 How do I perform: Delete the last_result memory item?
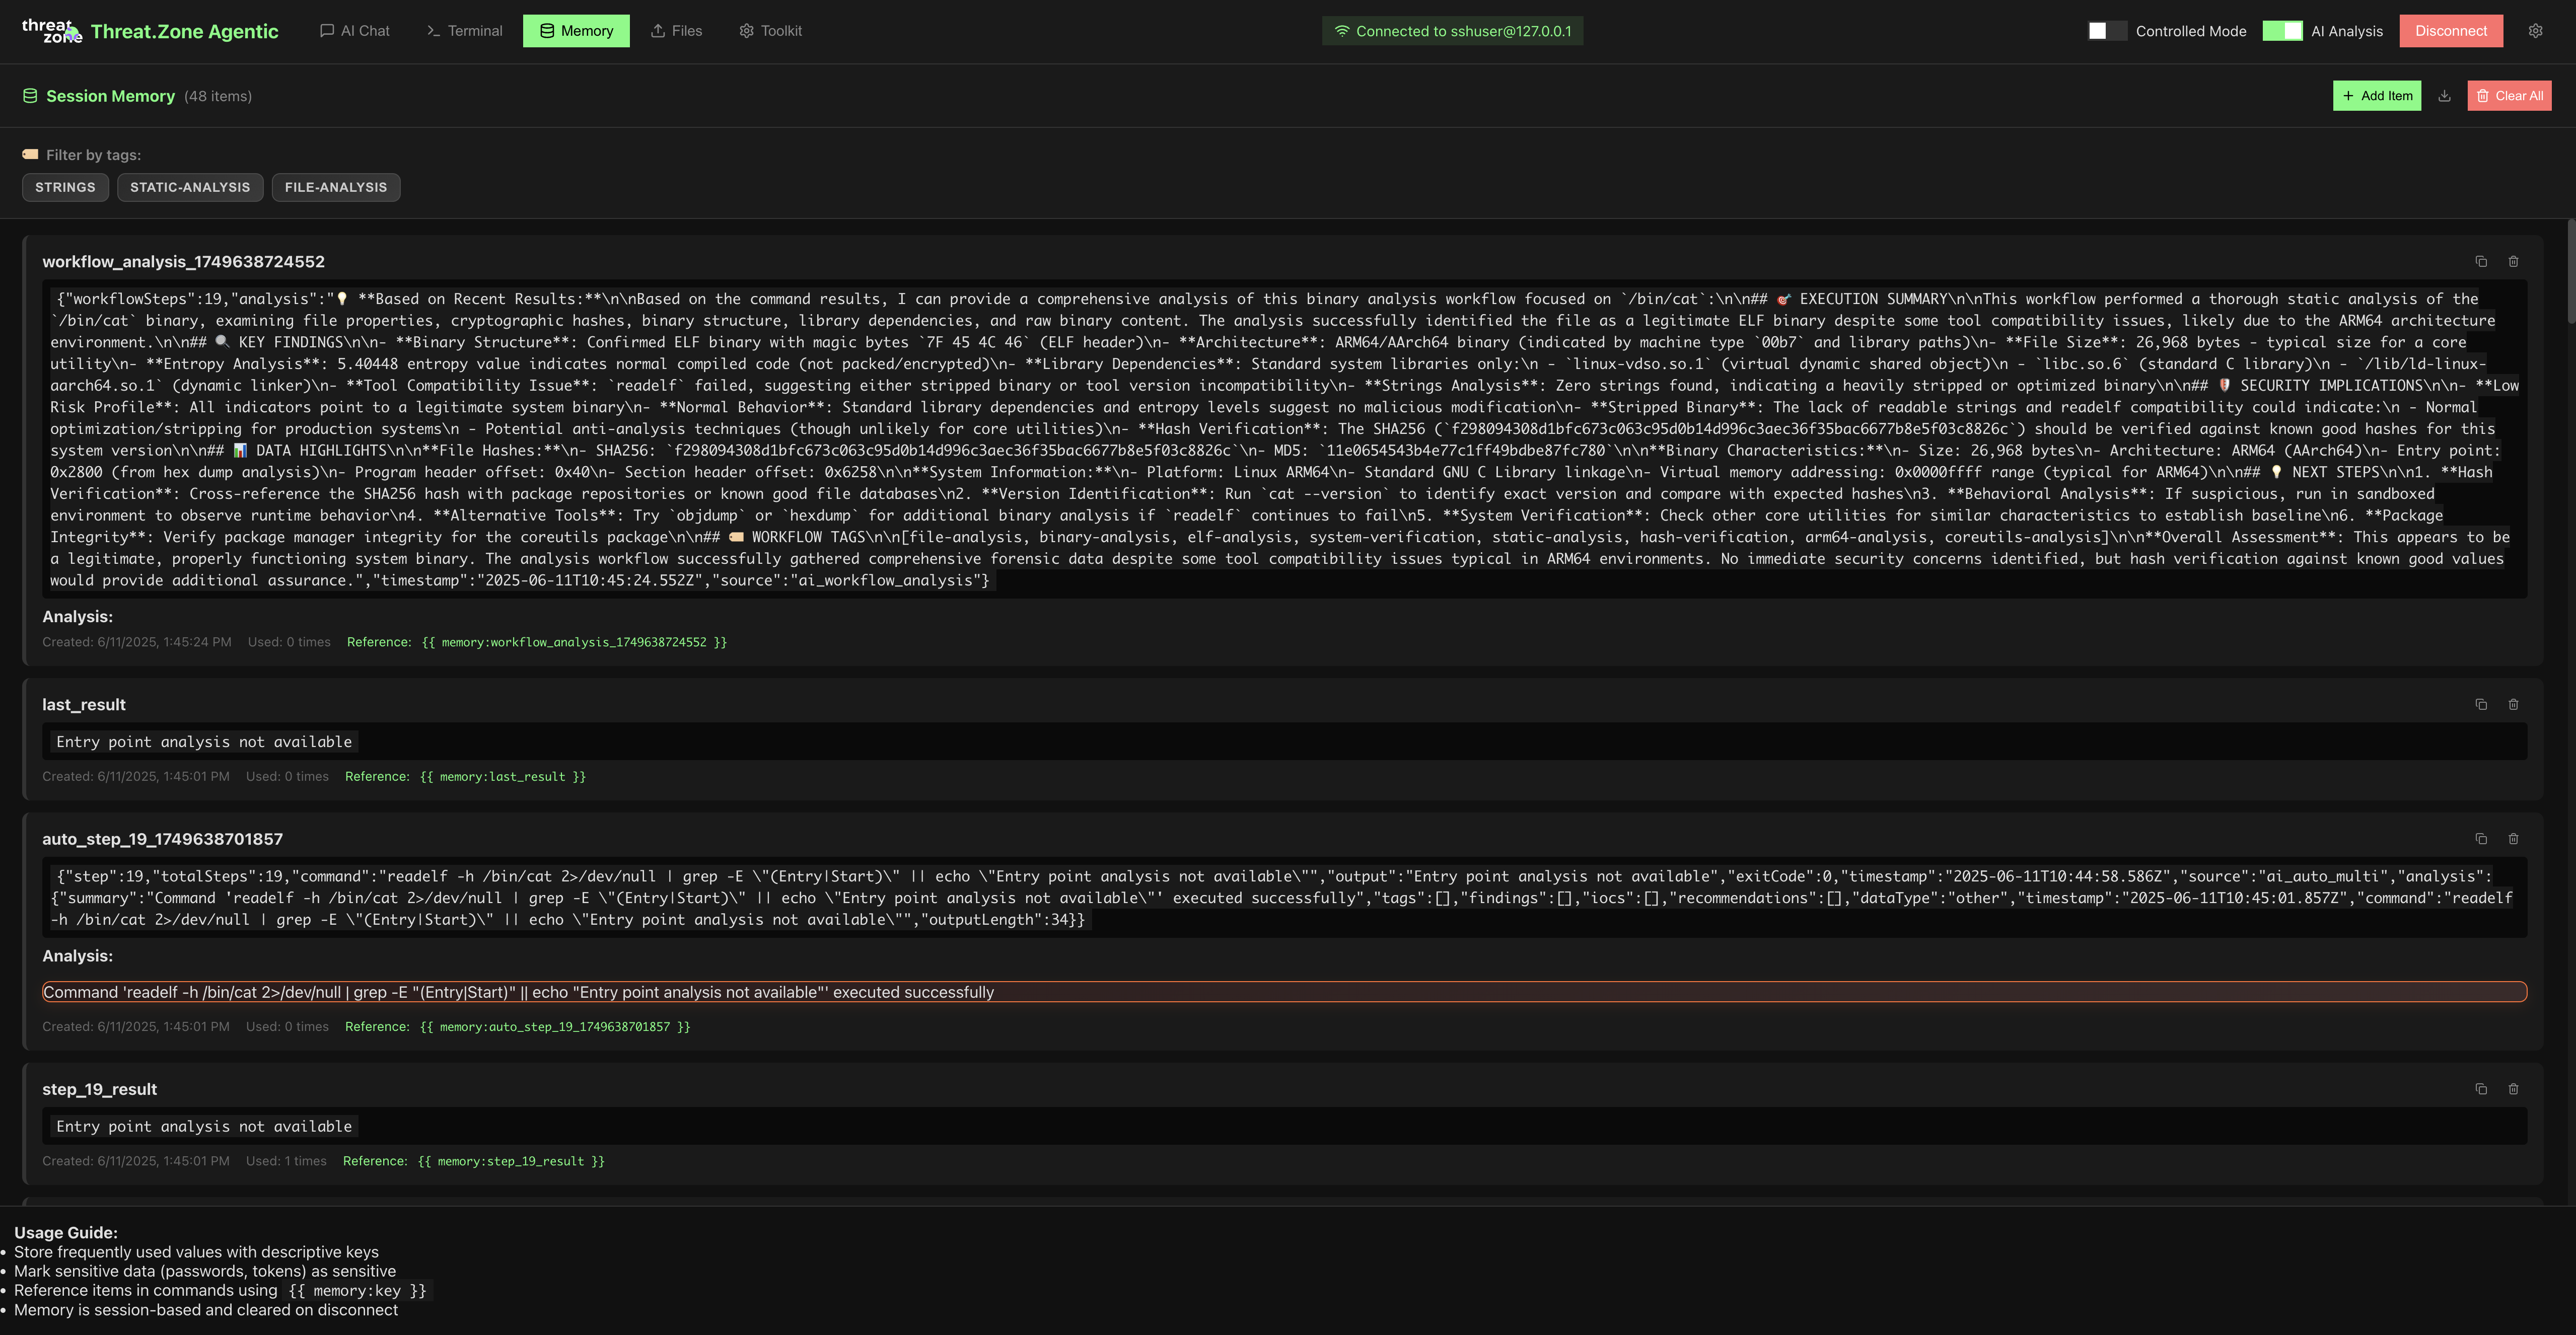(2513, 705)
